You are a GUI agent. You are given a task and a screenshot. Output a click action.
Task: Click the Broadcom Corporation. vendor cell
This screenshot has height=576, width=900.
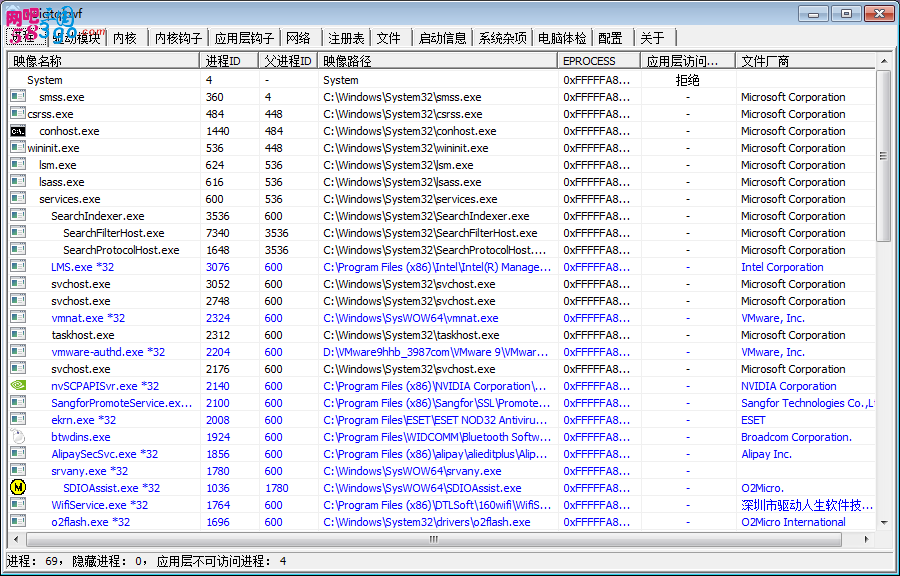click(797, 437)
